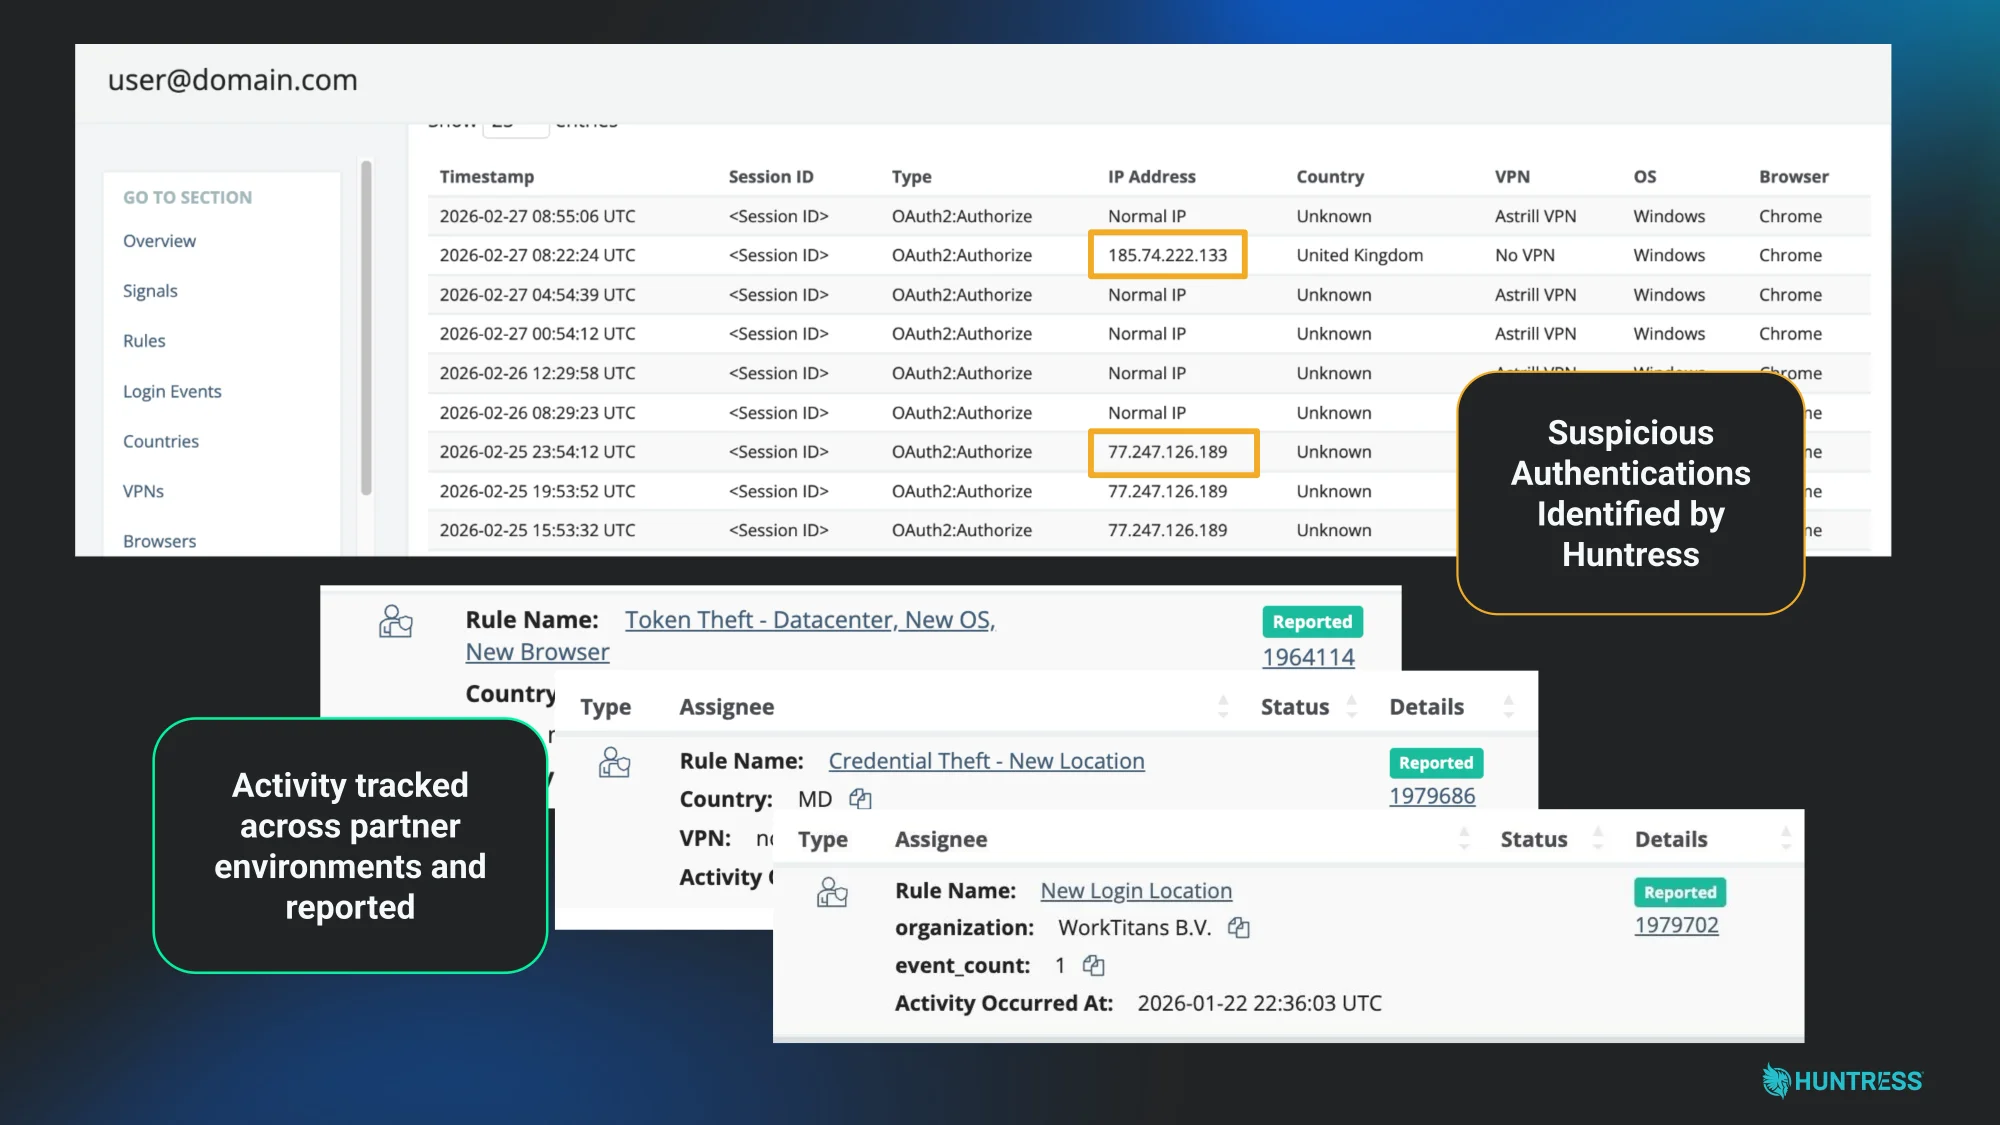2000x1125 pixels.
Task: Jump to Login Events section
Action: coord(172,392)
